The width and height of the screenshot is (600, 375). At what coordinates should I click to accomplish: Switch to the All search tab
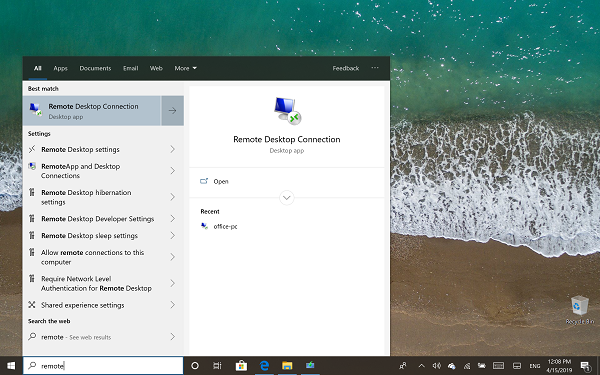(38, 68)
